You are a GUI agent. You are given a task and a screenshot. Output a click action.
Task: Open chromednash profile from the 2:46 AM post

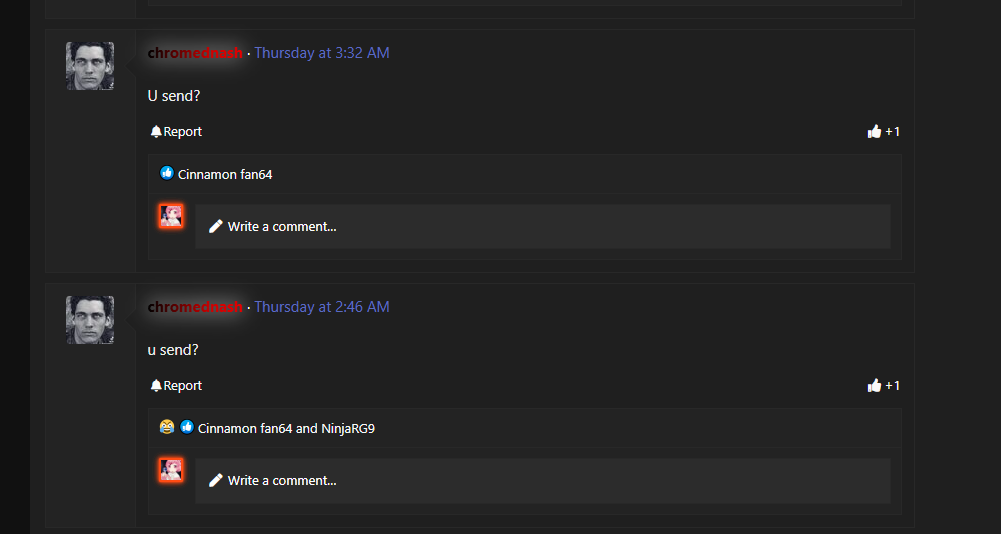[x=195, y=307]
